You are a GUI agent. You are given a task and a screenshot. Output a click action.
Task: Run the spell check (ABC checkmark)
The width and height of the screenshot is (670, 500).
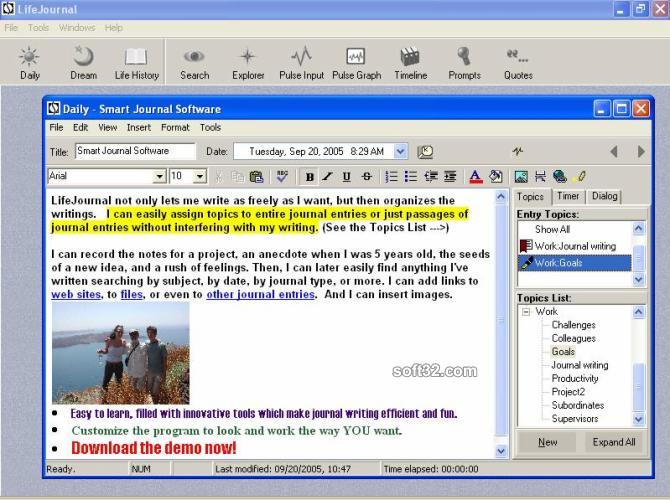tap(282, 176)
